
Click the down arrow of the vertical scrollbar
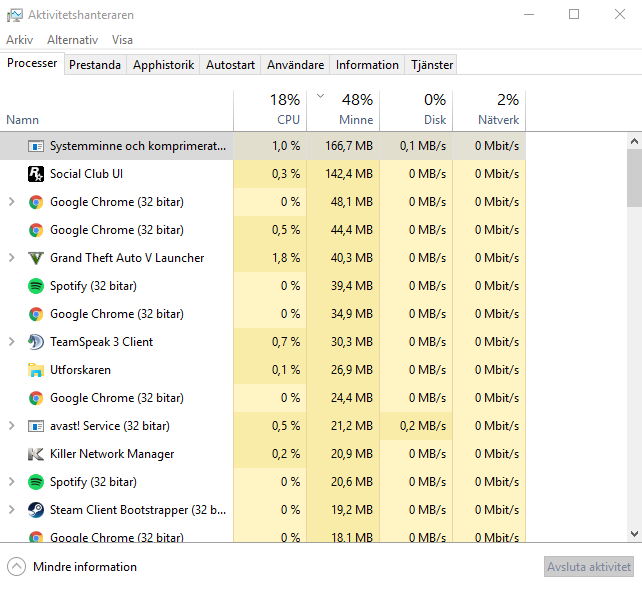(634, 535)
